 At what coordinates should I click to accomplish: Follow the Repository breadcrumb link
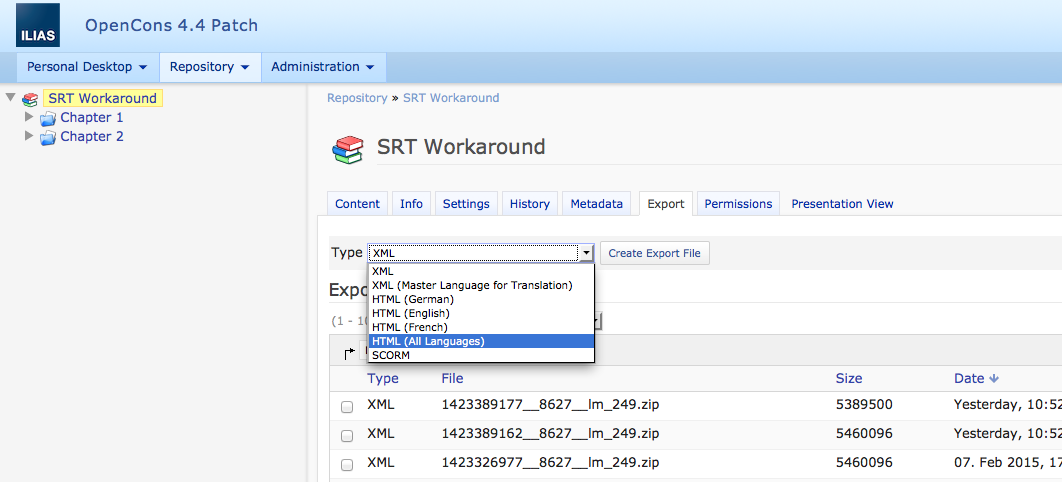coord(356,98)
